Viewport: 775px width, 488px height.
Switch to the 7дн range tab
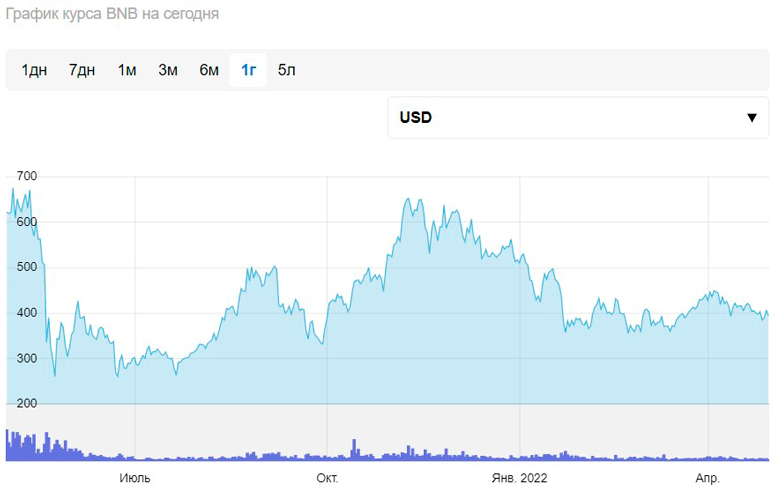point(82,70)
